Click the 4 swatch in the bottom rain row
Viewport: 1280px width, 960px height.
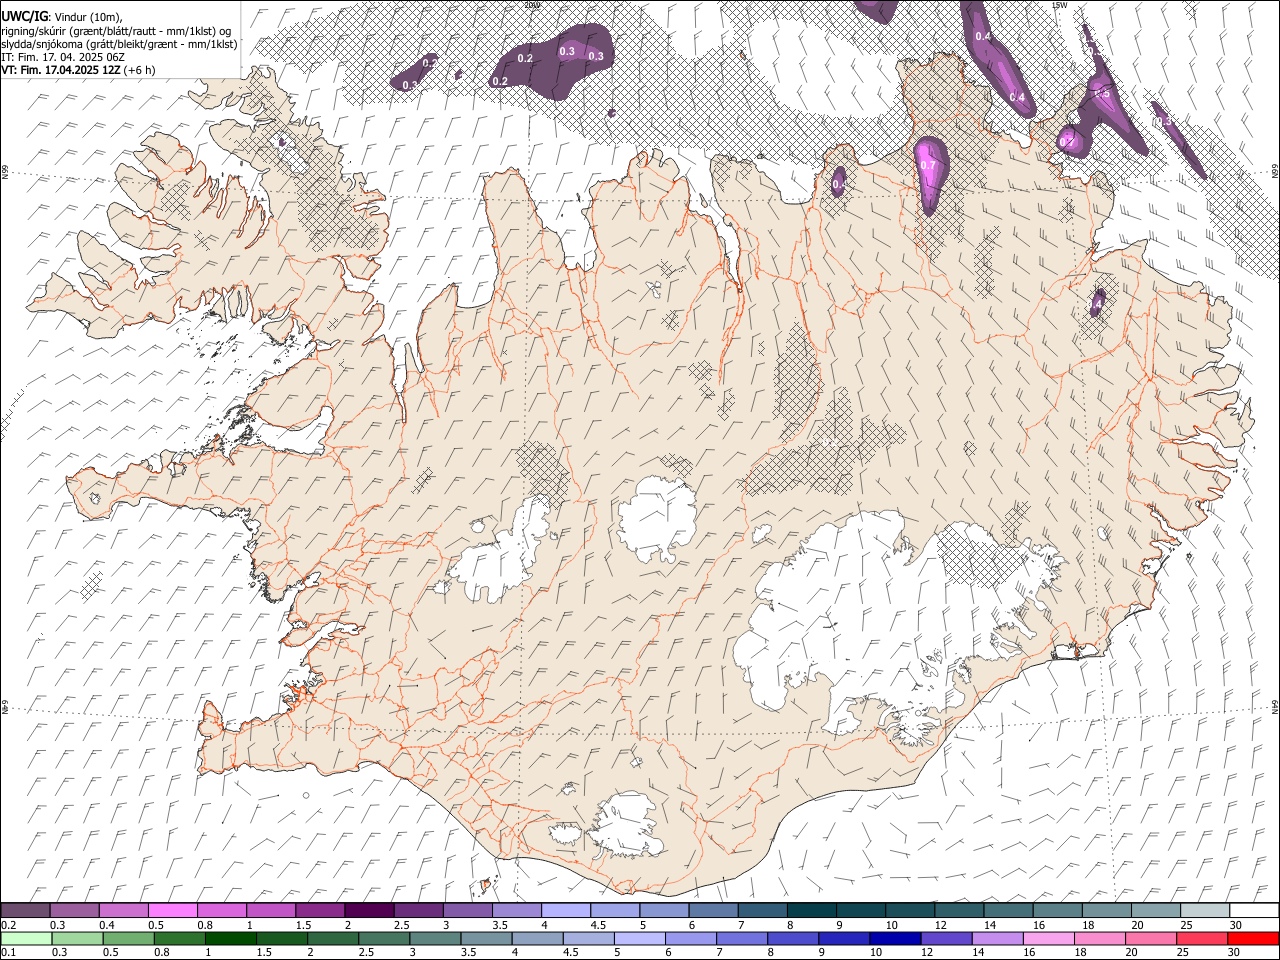tap(537, 938)
